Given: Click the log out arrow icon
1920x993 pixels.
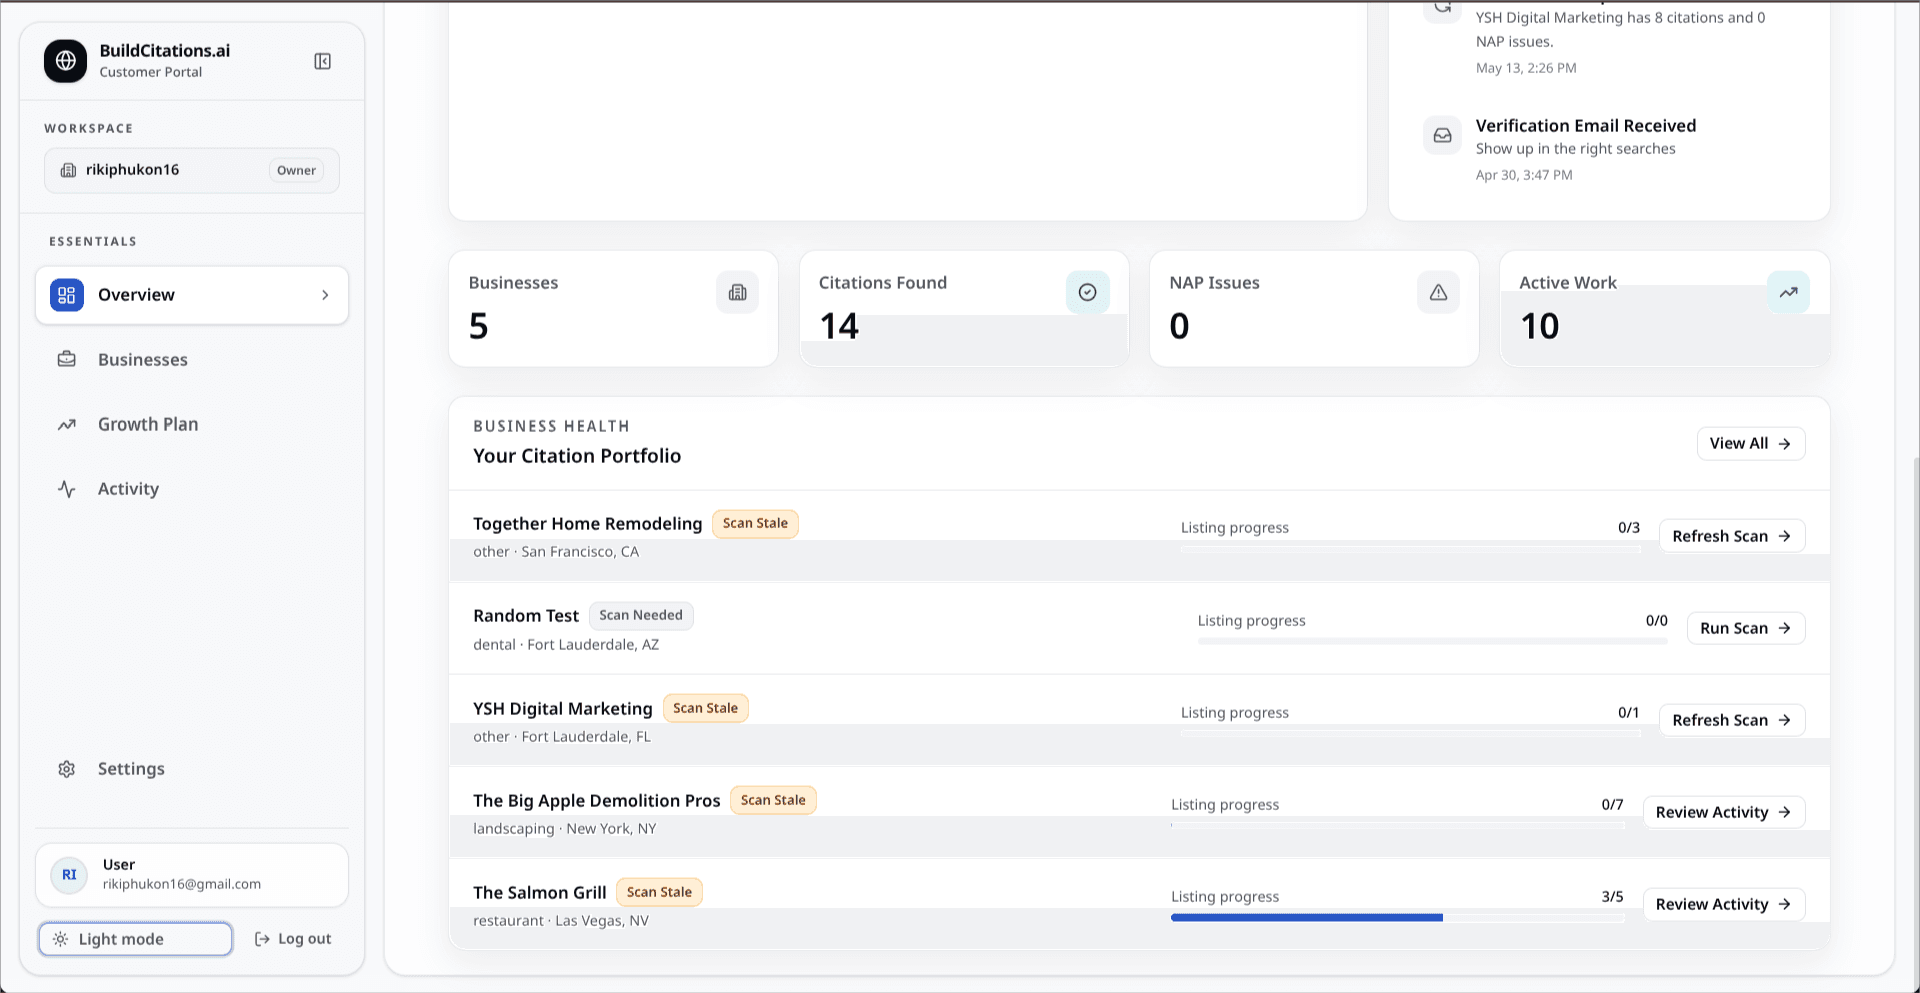Looking at the screenshot, I should point(262,939).
